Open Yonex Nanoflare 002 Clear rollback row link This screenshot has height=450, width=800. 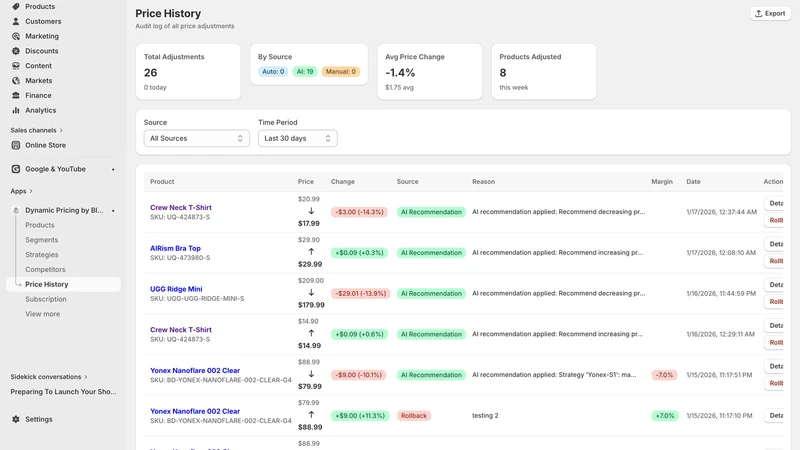click(195, 411)
